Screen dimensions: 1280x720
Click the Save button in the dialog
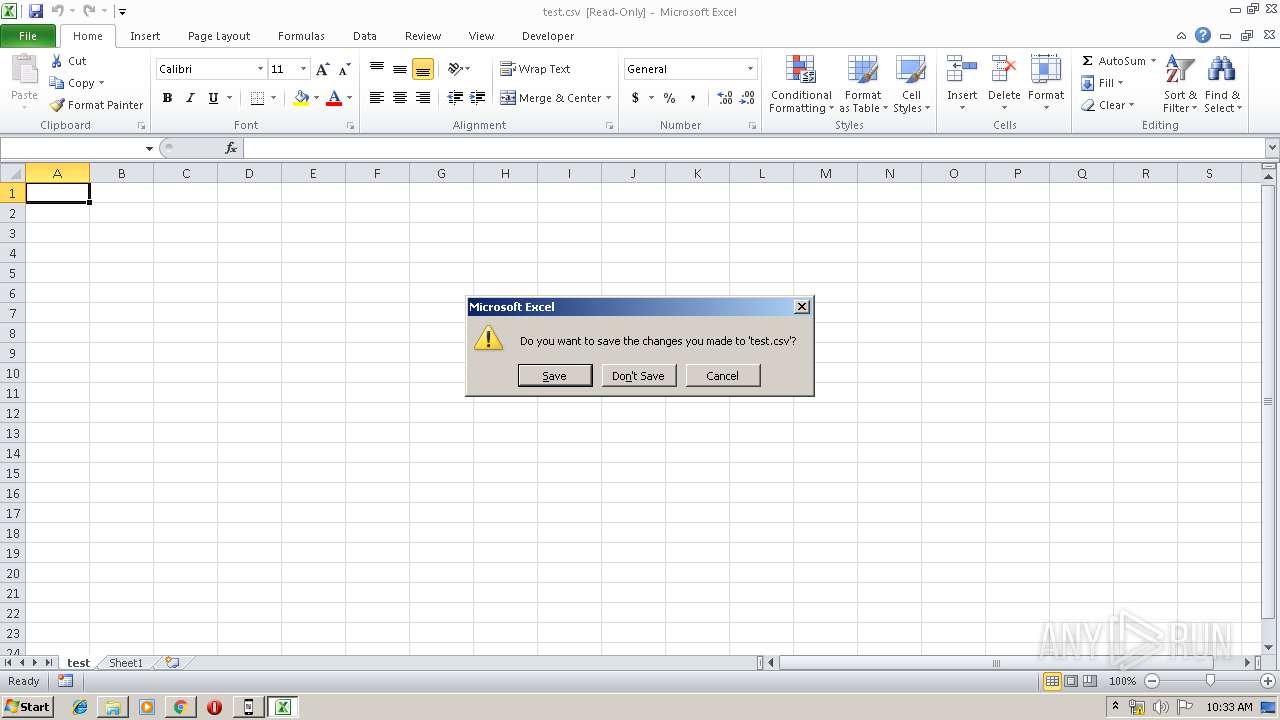tap(555, 376)
